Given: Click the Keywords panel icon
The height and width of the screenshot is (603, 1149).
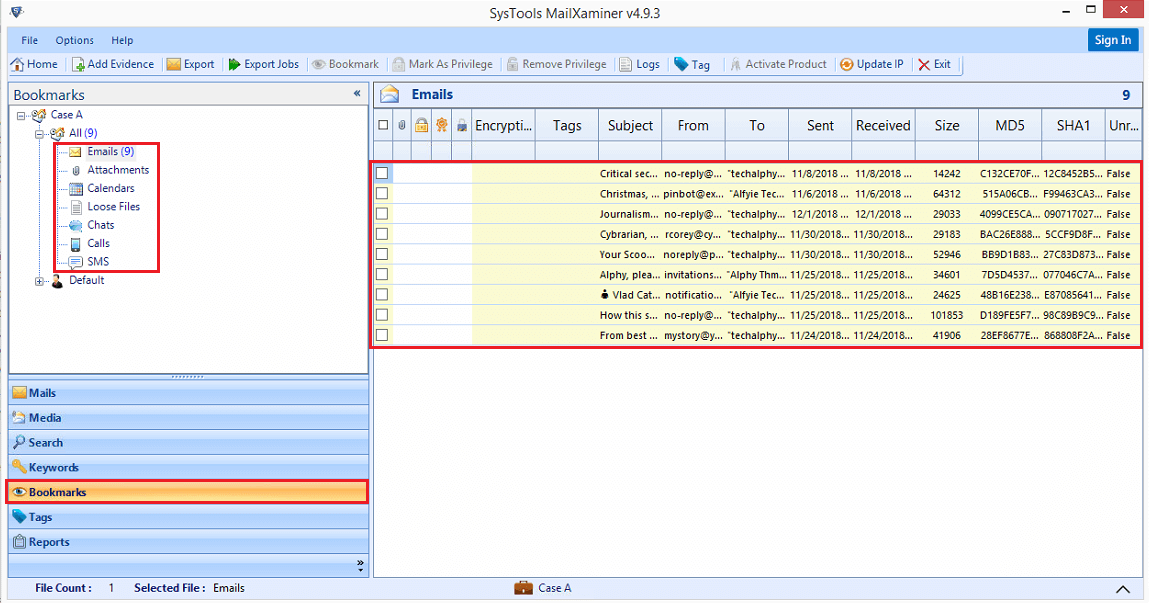Looking at the screenshot, I should [x=46, y=467].
